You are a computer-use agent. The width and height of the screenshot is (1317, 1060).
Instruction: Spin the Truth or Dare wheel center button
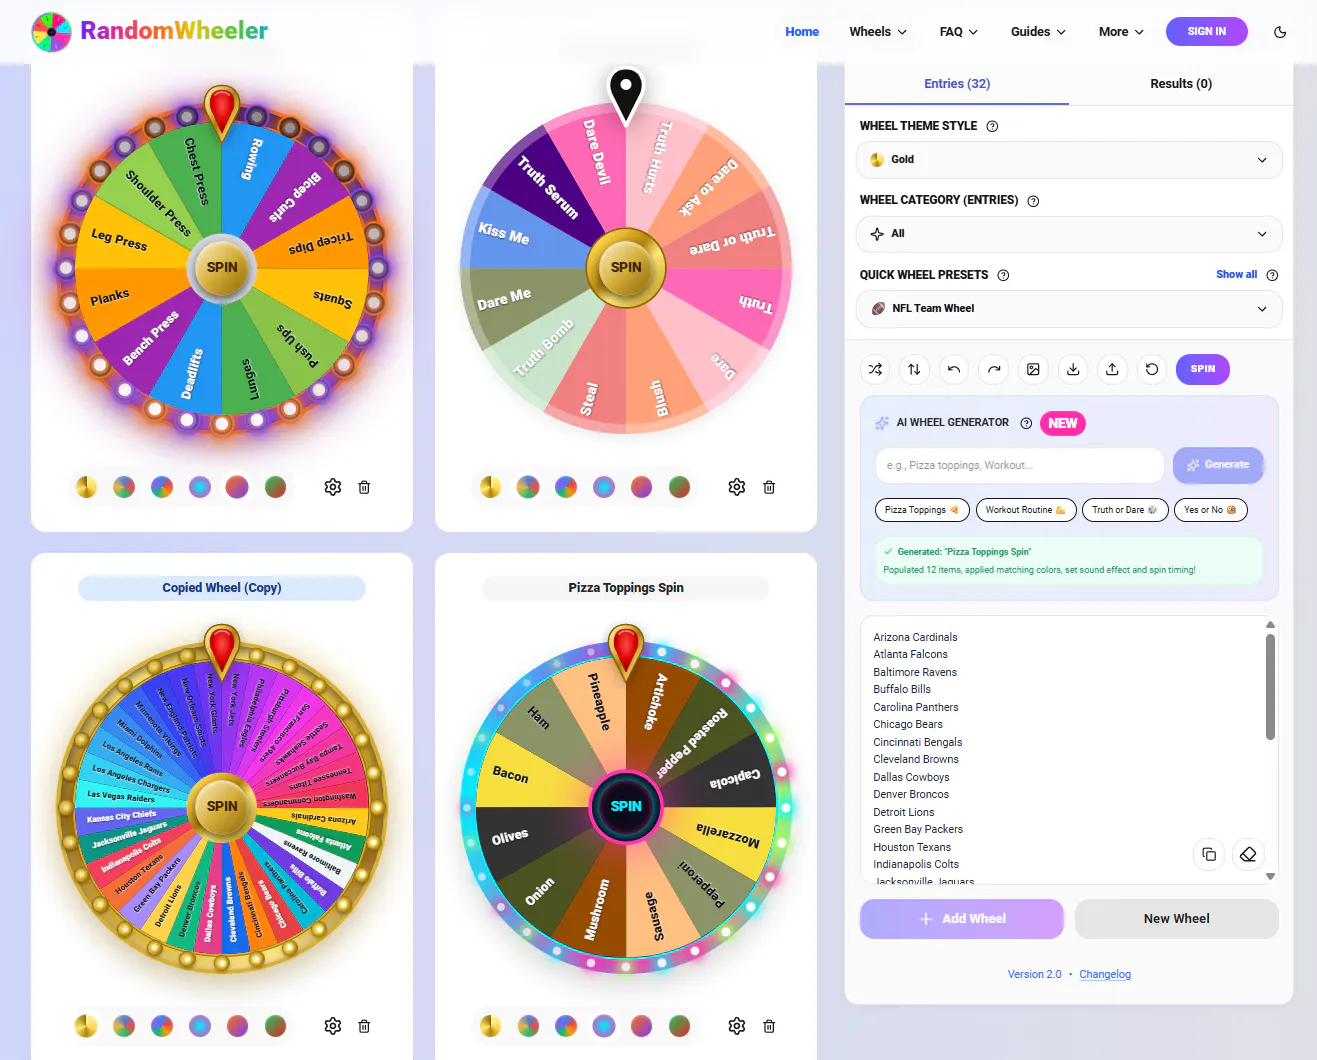pyautogui.click(x=626, y=267)
